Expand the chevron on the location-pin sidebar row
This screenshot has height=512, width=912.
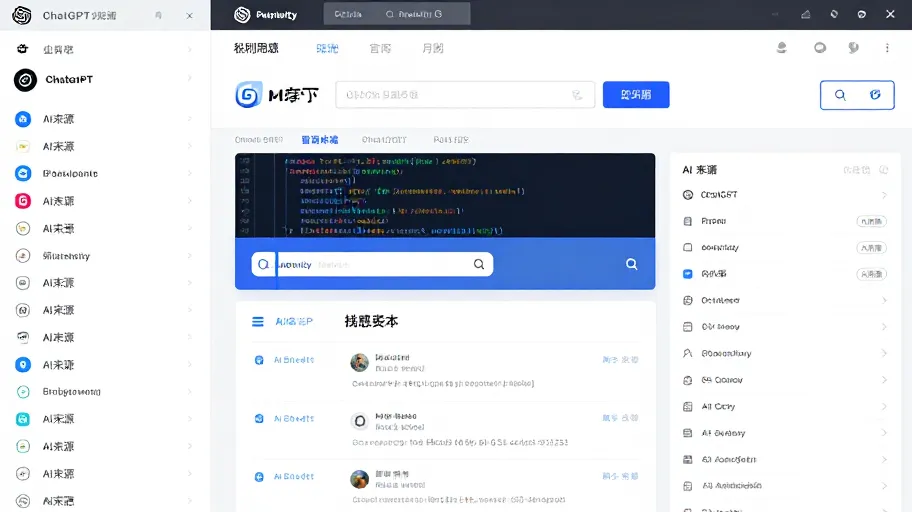click(x=190, y=364)
